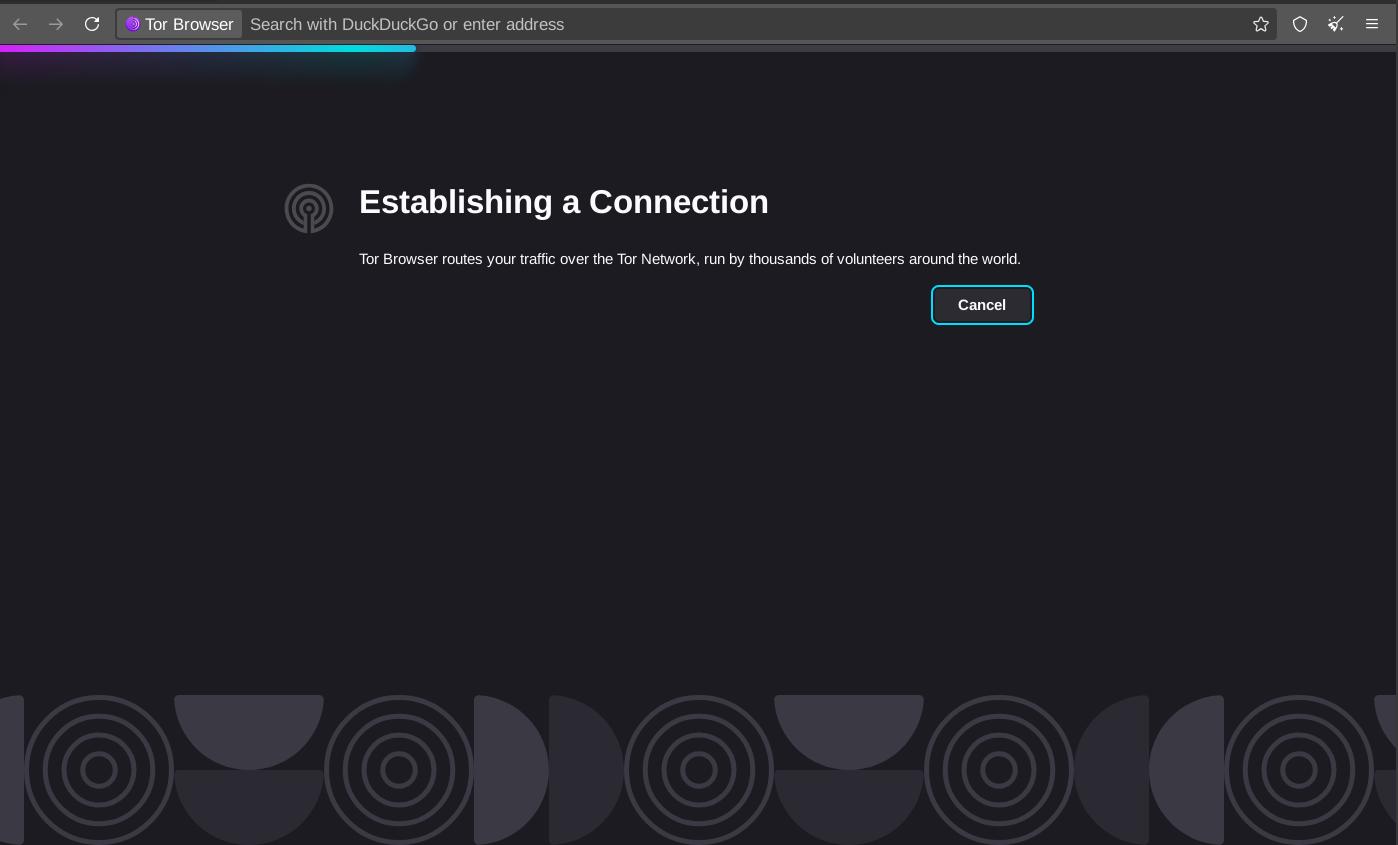Image resolution: width=1398 pixels, height=845 pixels.
Task: Open the shield security level panel
Action: (1300, 24)
